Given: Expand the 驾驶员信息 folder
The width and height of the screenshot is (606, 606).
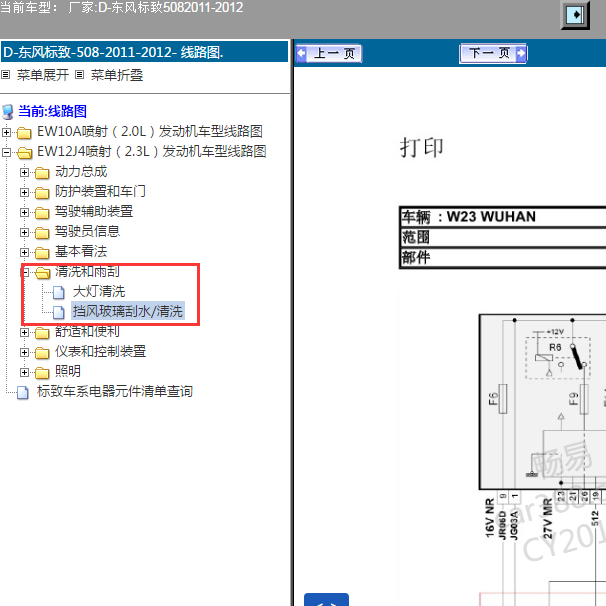Looking at the screenshot, I should (24, 232).
